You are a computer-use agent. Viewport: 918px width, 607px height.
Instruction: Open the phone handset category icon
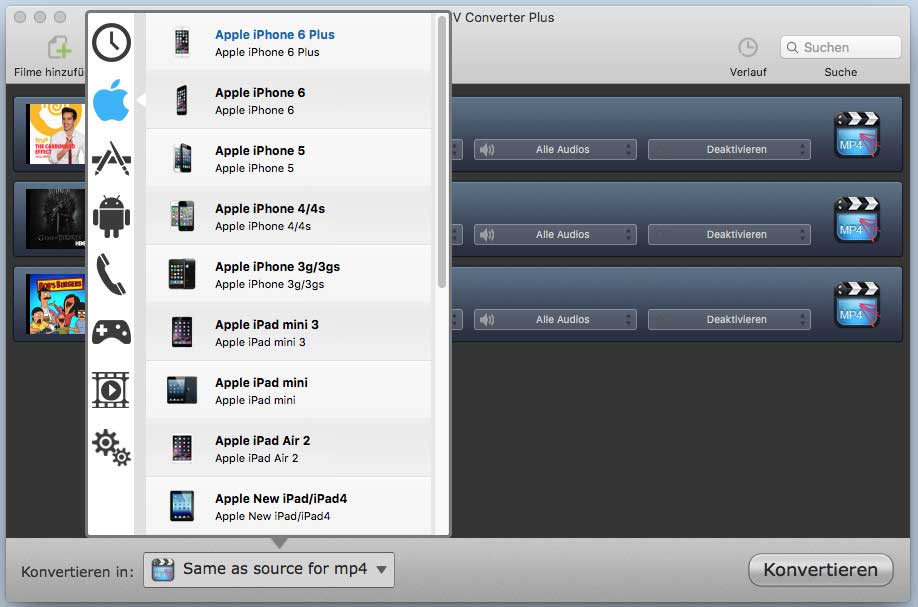(111, 274)
